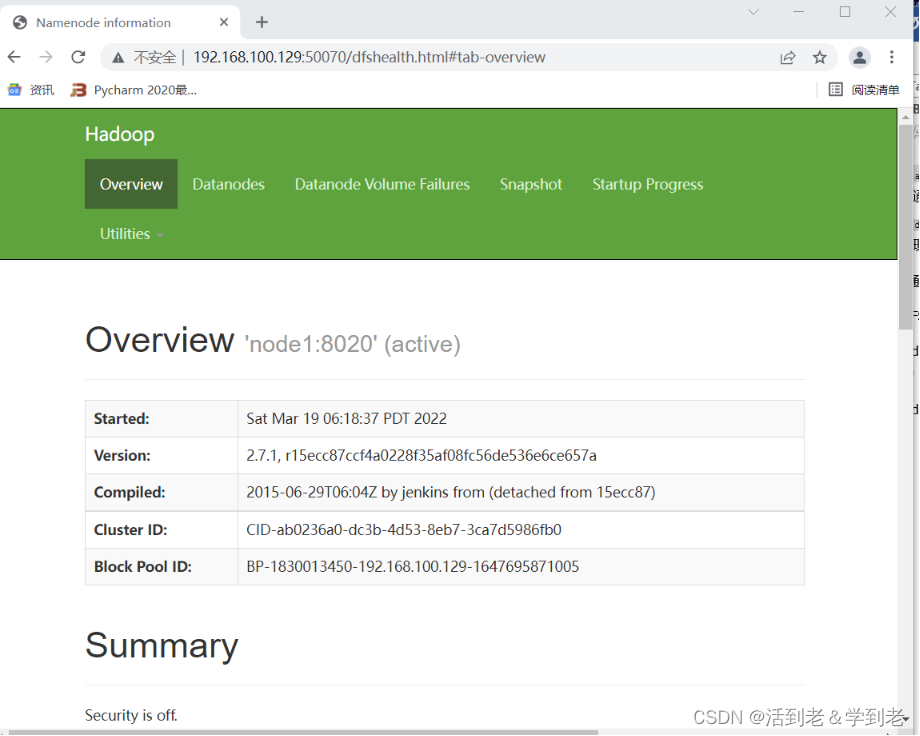
Task: Click the Hadoop brand title
Action: tap(120, 134)
